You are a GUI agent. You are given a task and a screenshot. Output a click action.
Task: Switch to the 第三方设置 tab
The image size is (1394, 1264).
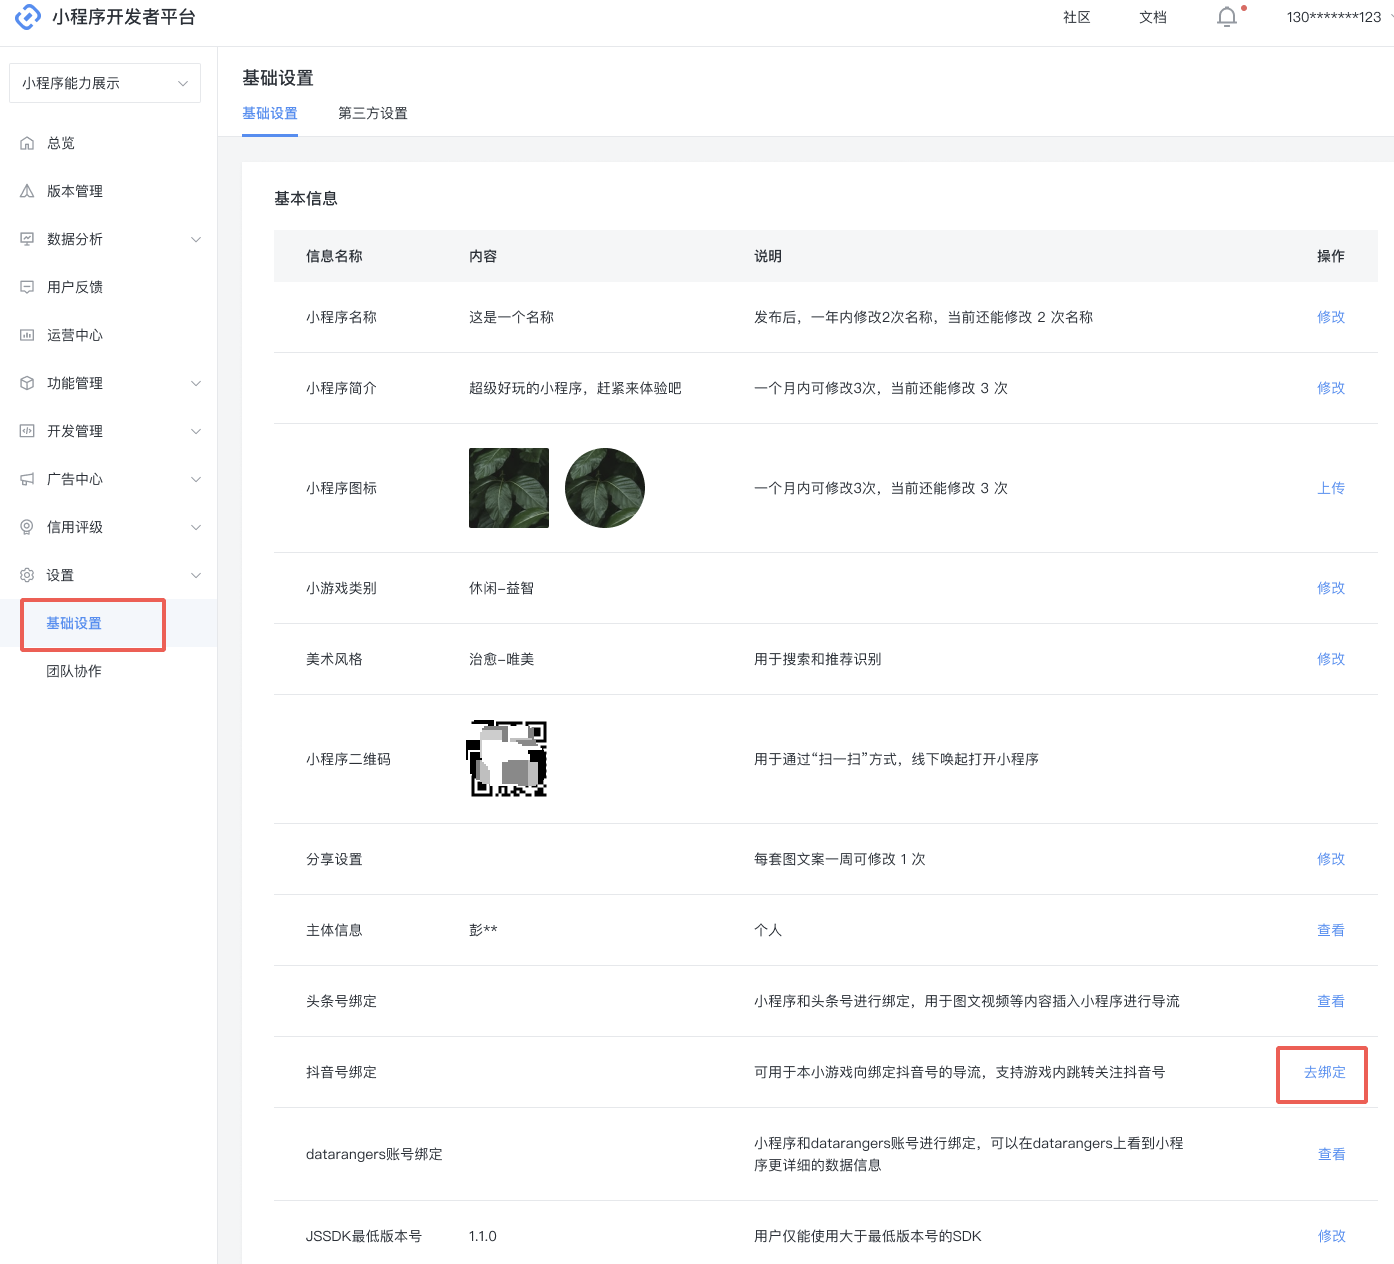pyautogui.click(x=372, y=113)
